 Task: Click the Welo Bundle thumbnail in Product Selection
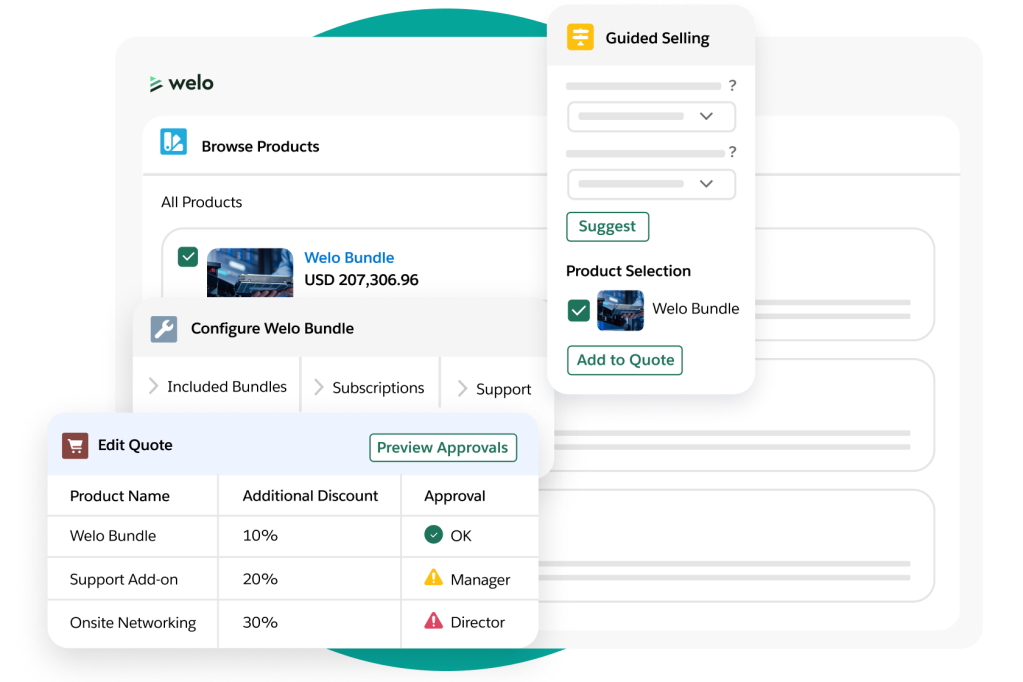pos(620,310)
